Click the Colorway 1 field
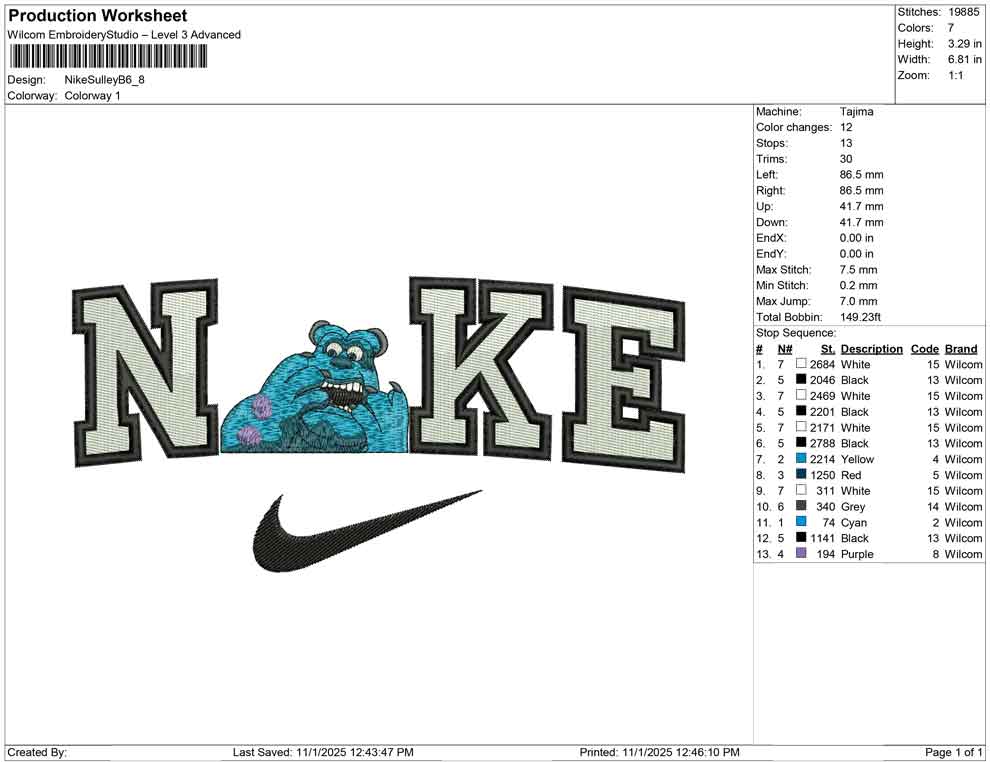This screenshot has height=762, width=990. click(x=95, y=97)
